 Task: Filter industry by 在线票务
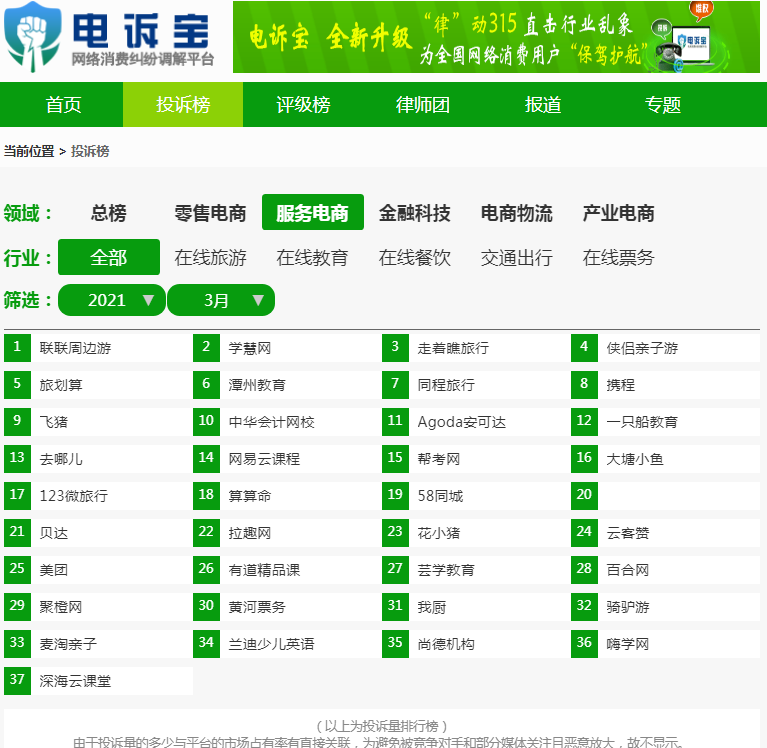pyautogui.click(x=618, y=257)
